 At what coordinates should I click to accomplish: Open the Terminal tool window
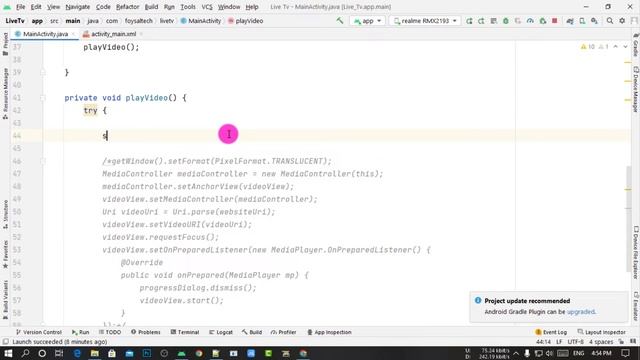pyautogui.click(x=184, y=332)
